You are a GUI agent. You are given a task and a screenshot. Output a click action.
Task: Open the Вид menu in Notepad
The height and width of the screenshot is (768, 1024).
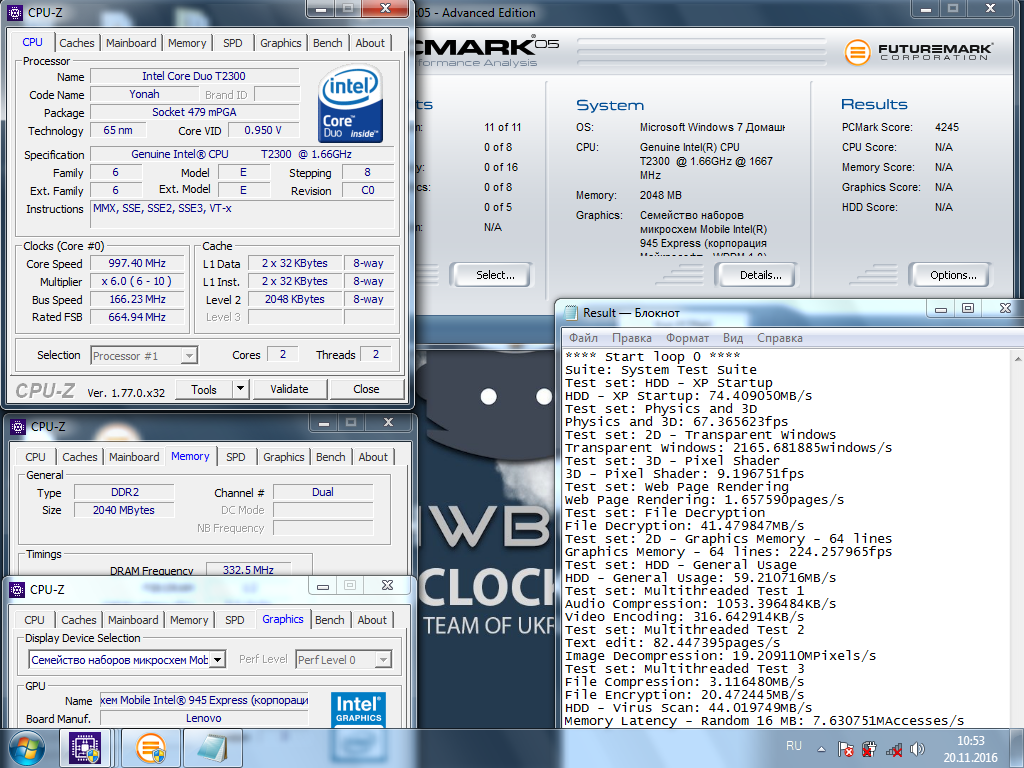pos(733,338)
